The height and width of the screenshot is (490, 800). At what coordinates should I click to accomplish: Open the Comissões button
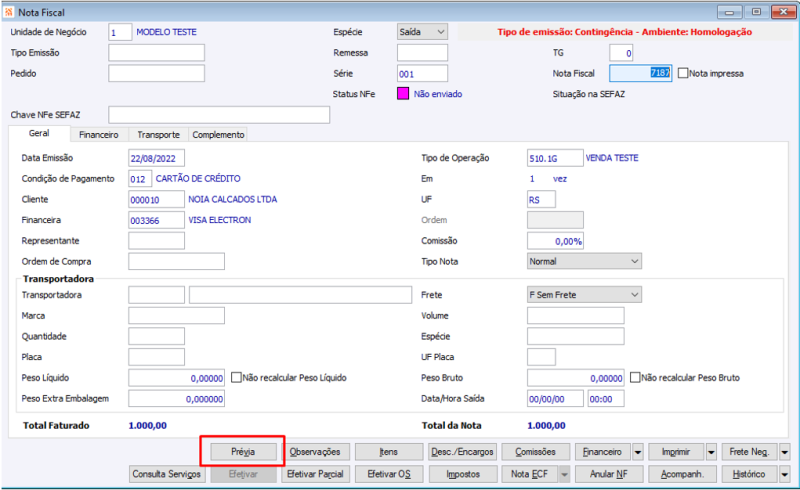(x=535, y=452)
